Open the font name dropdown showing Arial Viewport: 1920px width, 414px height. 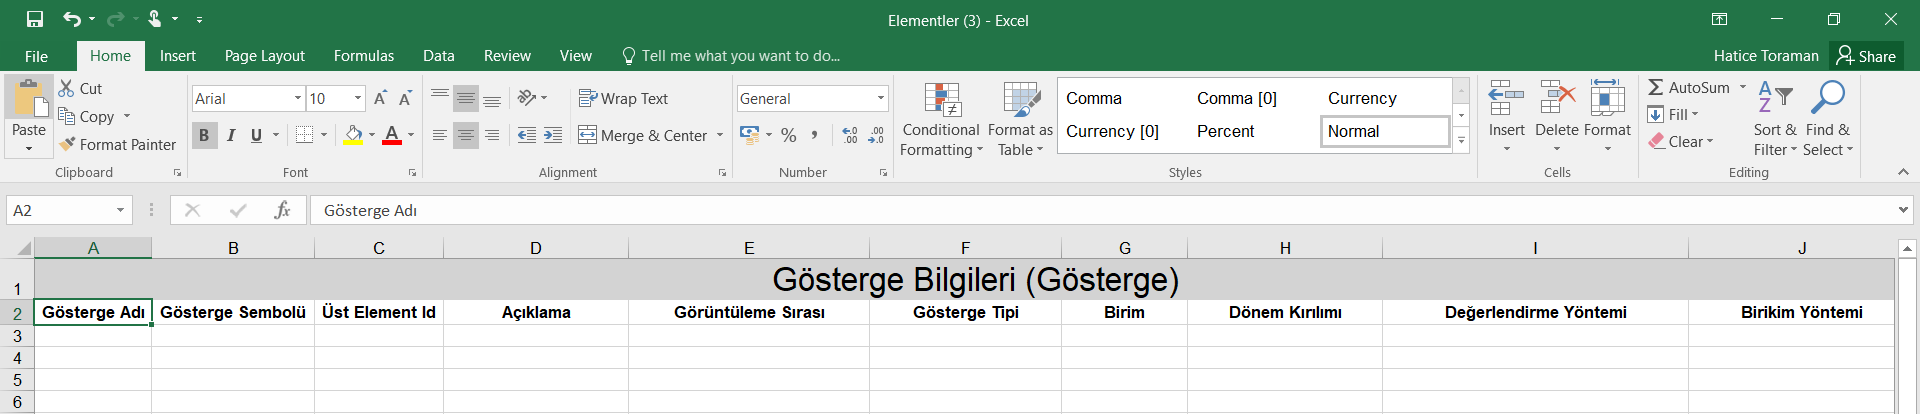click(298, 98)
